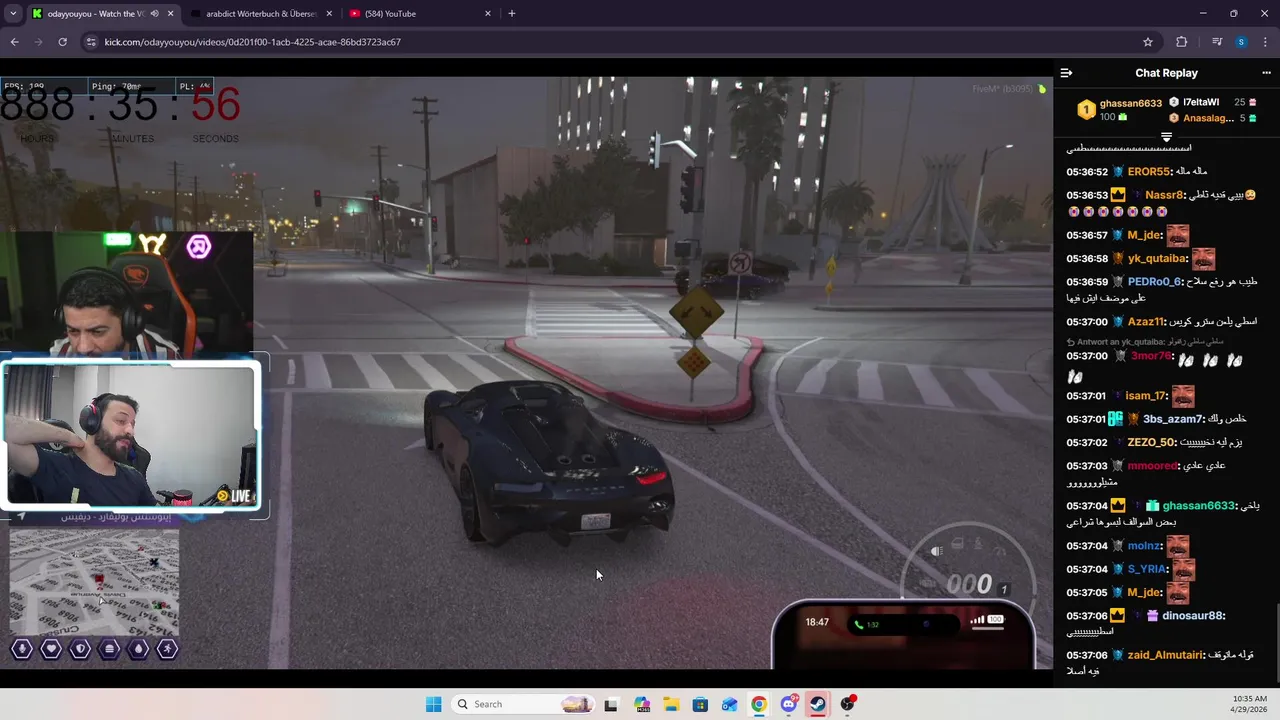Open Microsoft 365 Copilot from taskbar
1280x720 pixels.
[x=641, y=704]
